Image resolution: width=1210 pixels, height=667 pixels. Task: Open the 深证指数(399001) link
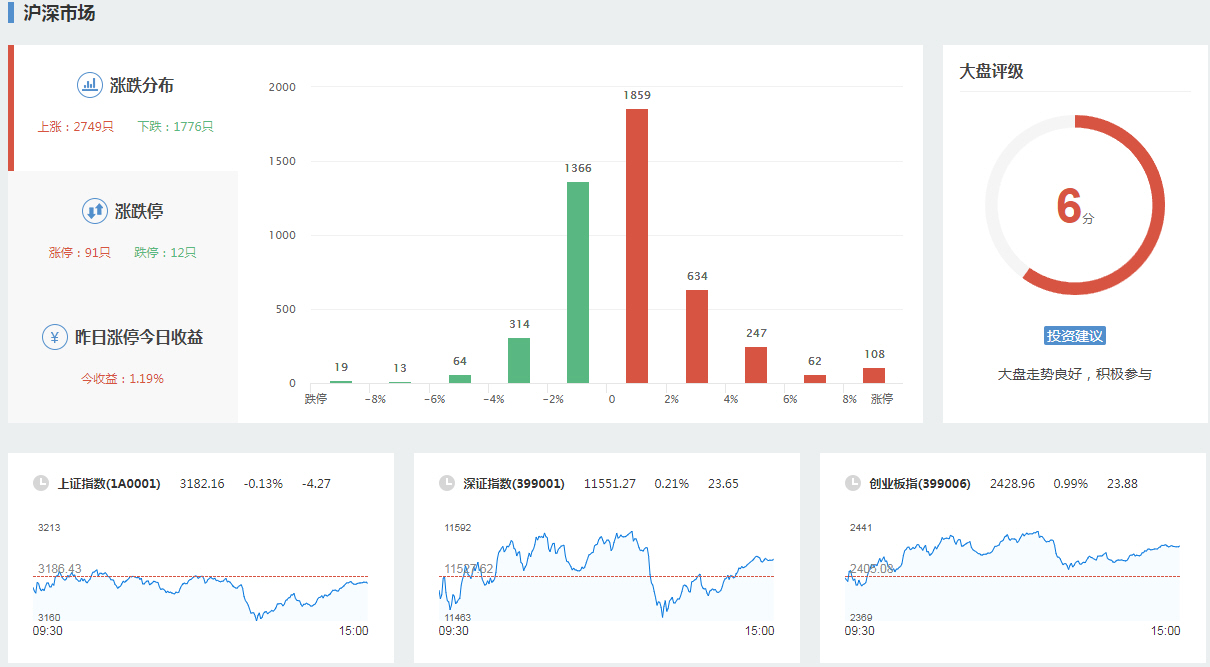click(514, 484)
